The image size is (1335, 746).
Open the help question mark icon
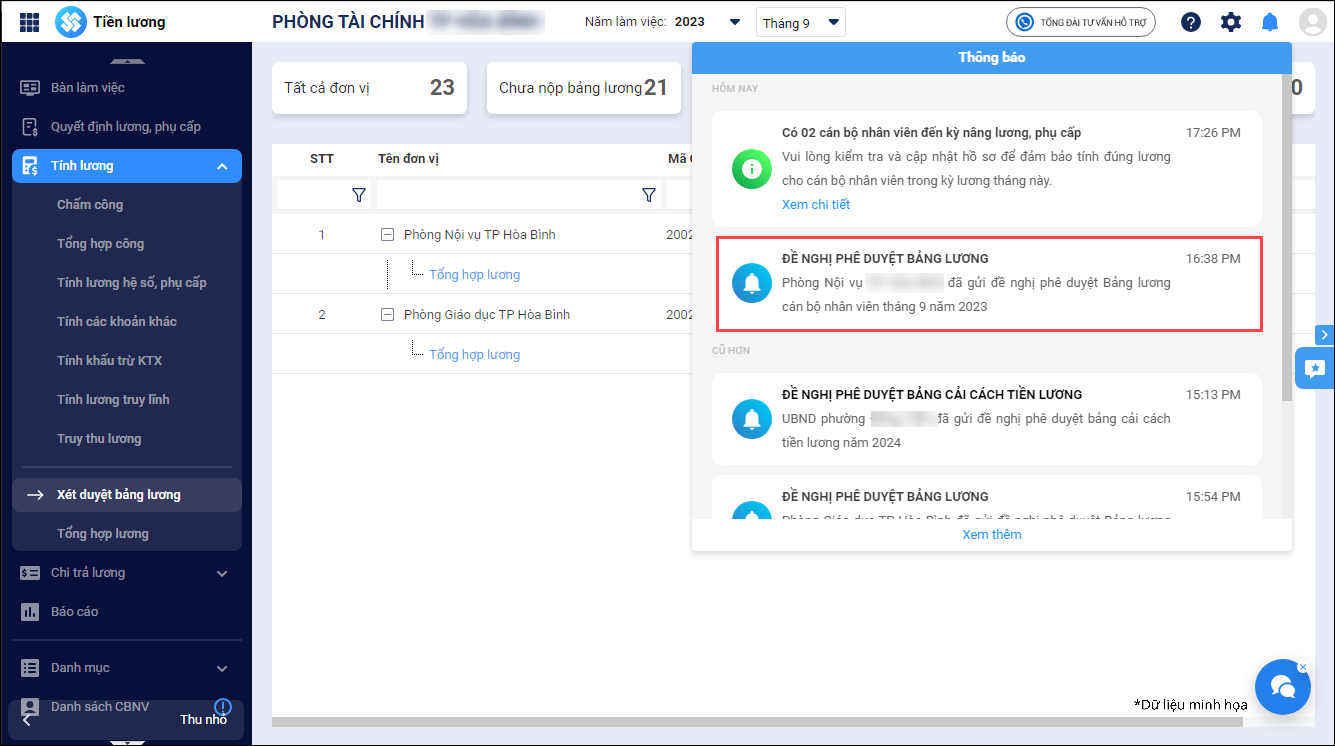[x=1190, y=22]
